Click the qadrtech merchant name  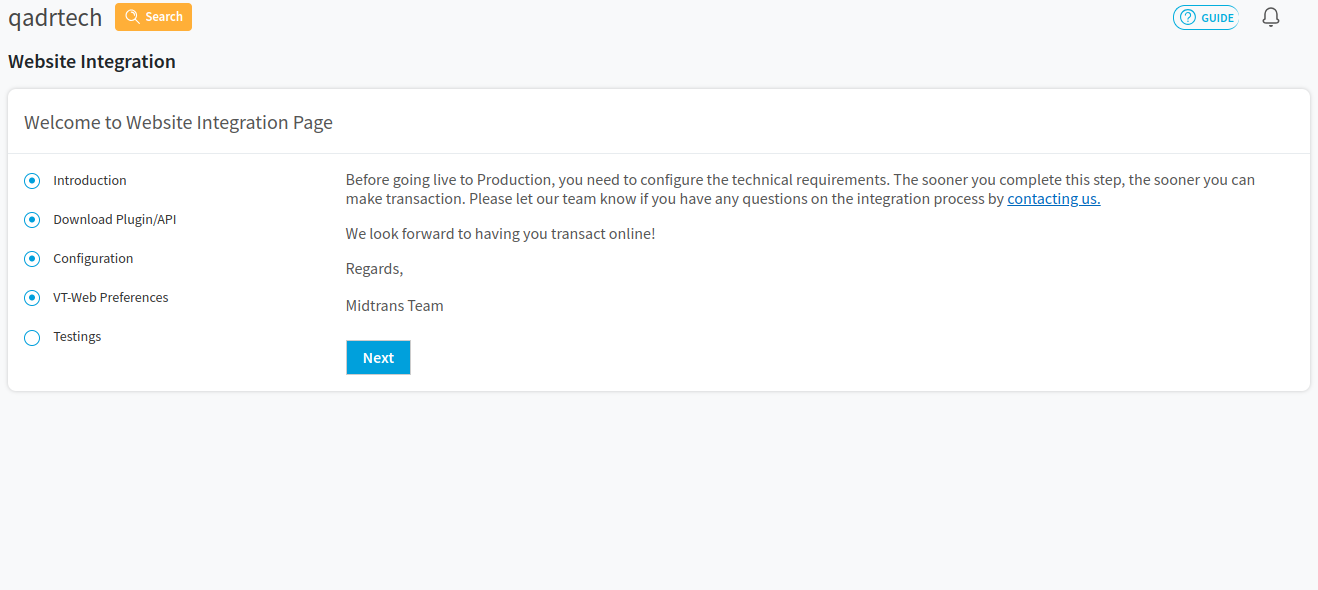[55, 17]
